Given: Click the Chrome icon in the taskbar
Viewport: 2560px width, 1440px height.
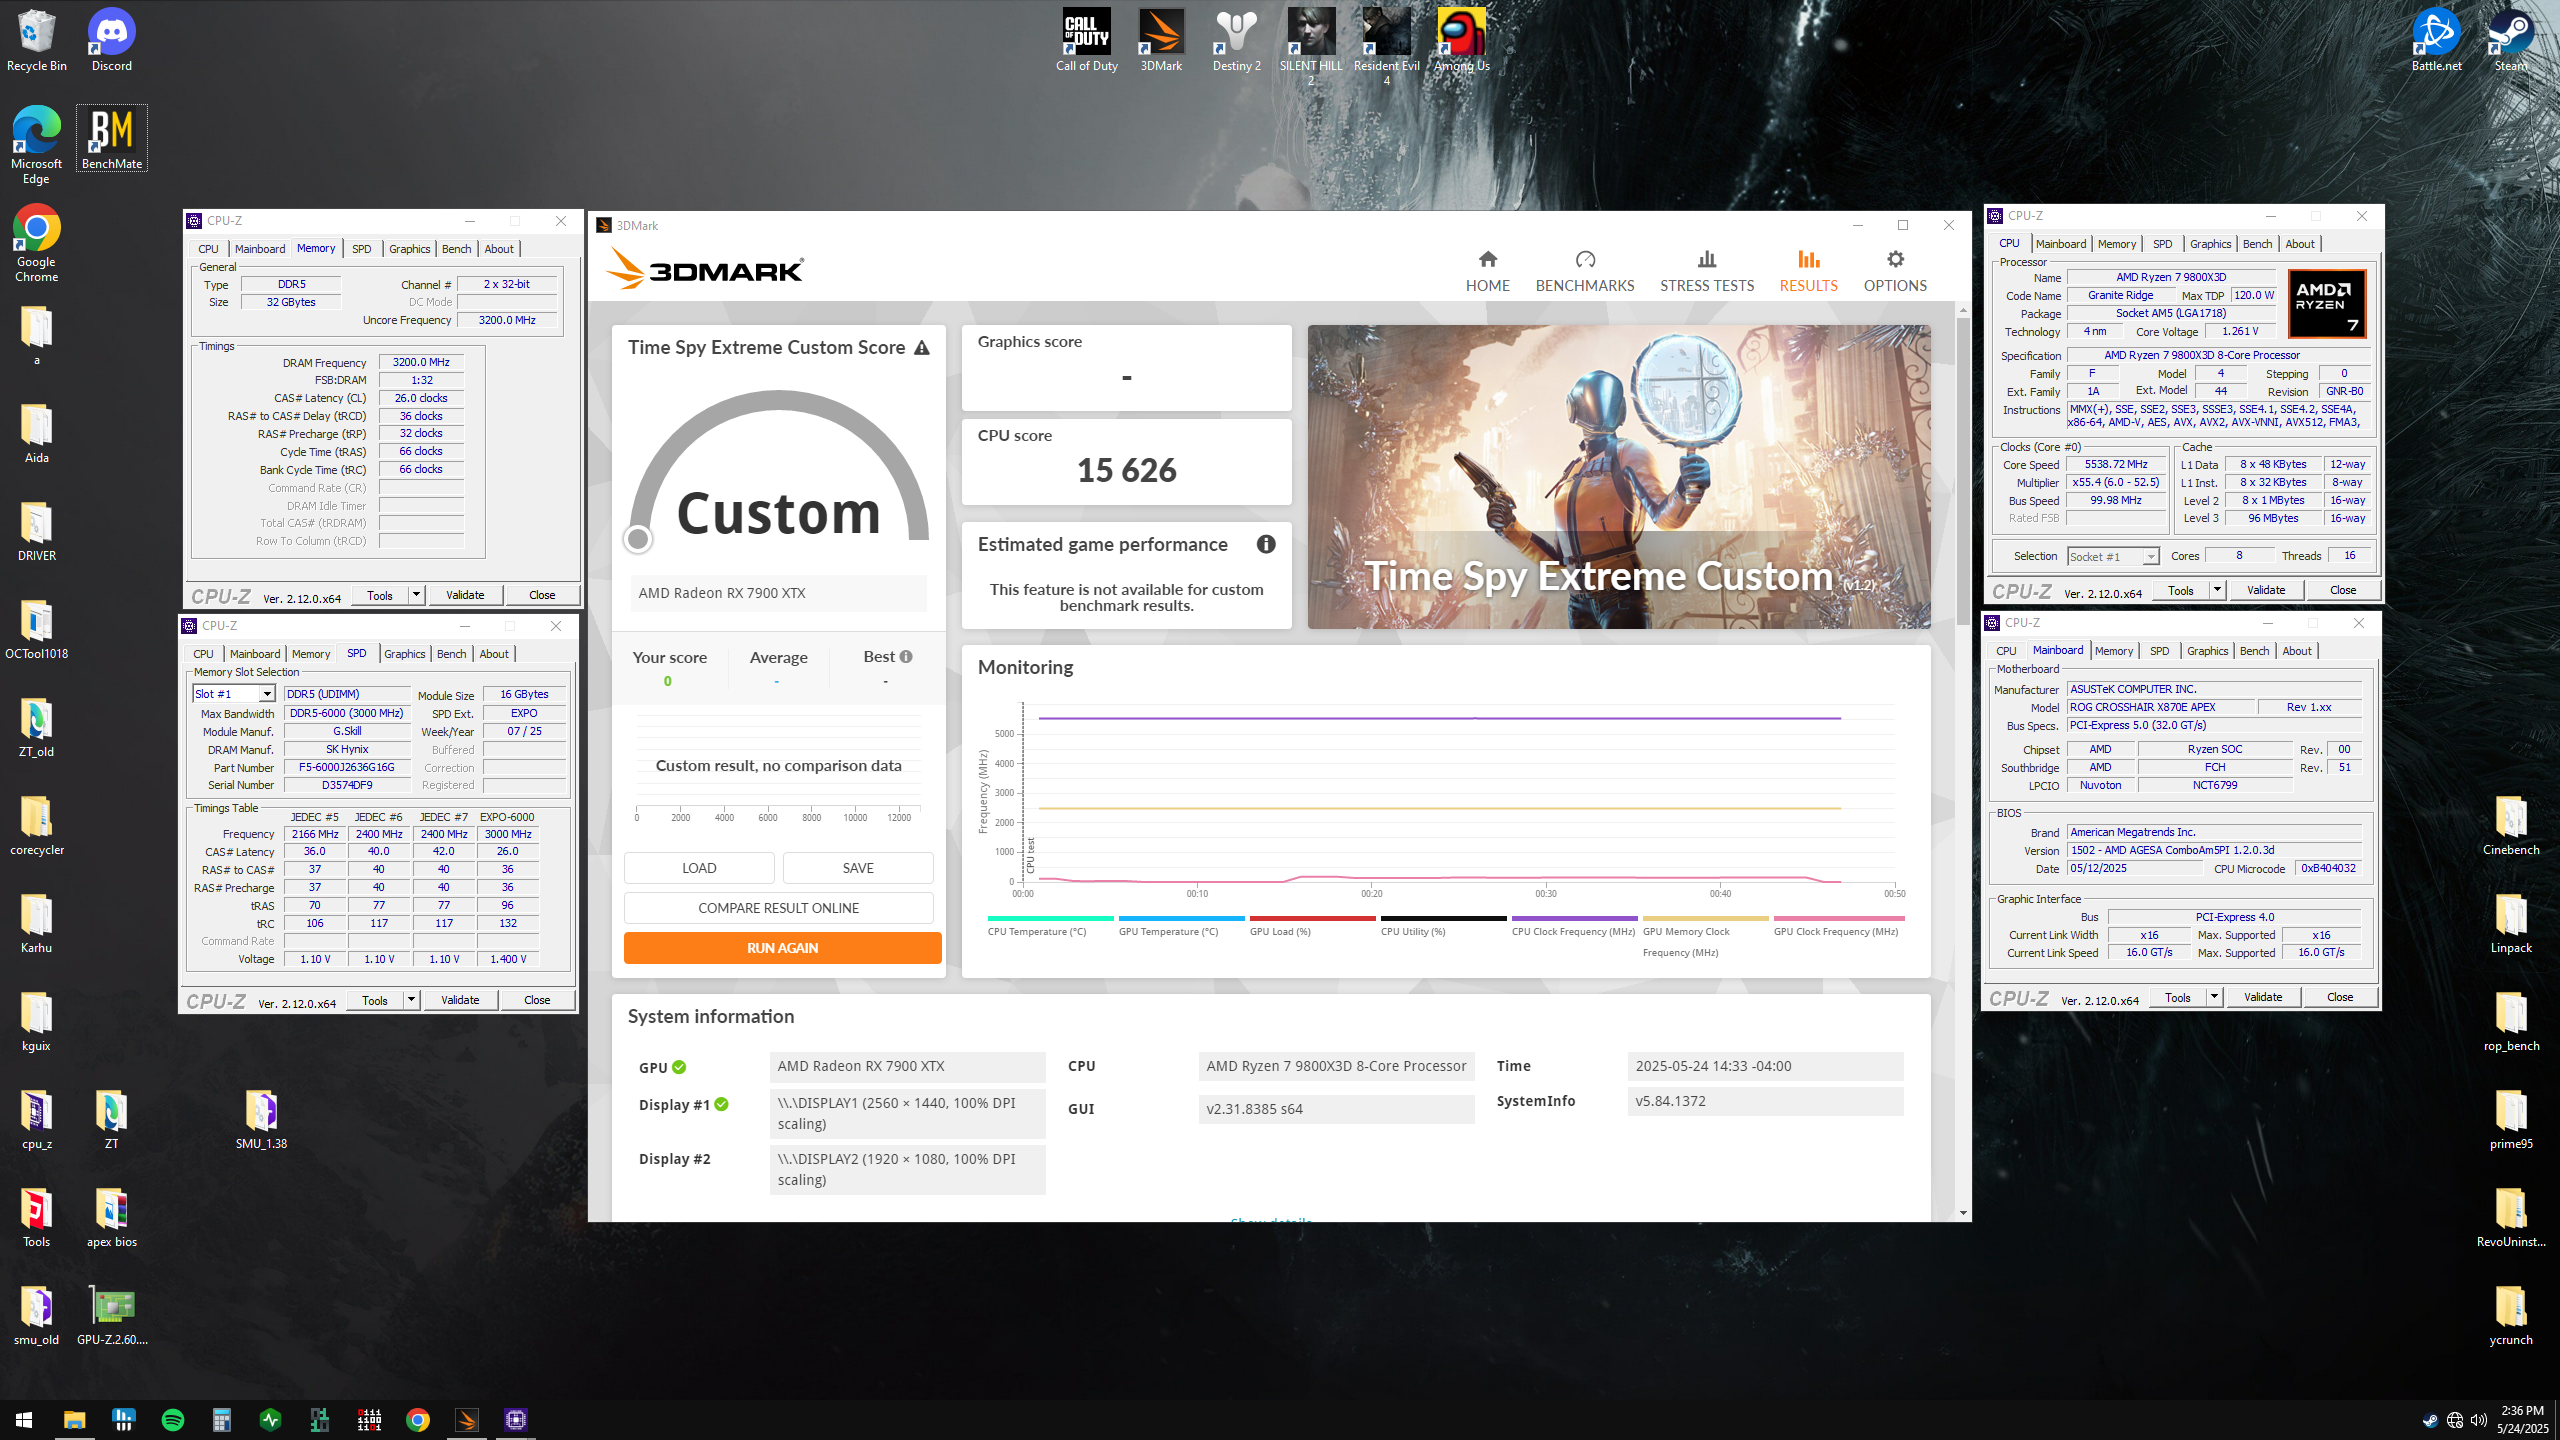Looking at the screenshot, I should click(417, 1419).
